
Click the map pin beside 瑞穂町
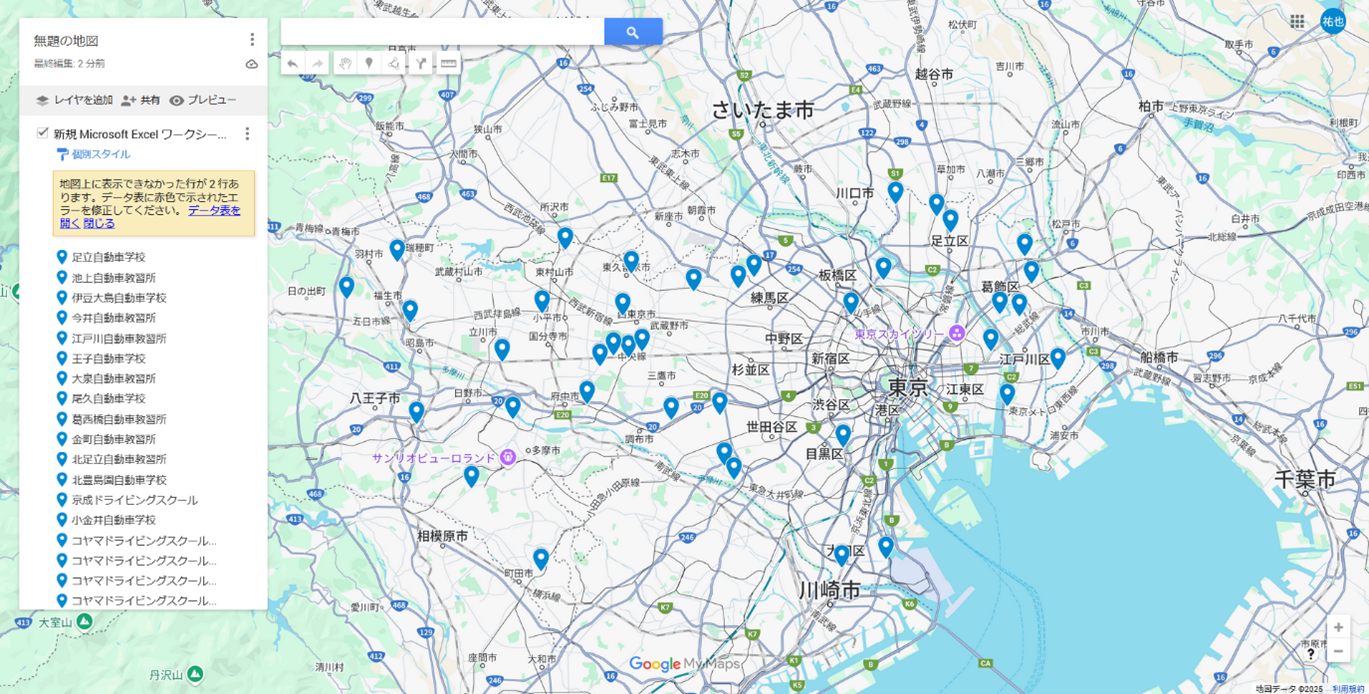tap(397, 250)
